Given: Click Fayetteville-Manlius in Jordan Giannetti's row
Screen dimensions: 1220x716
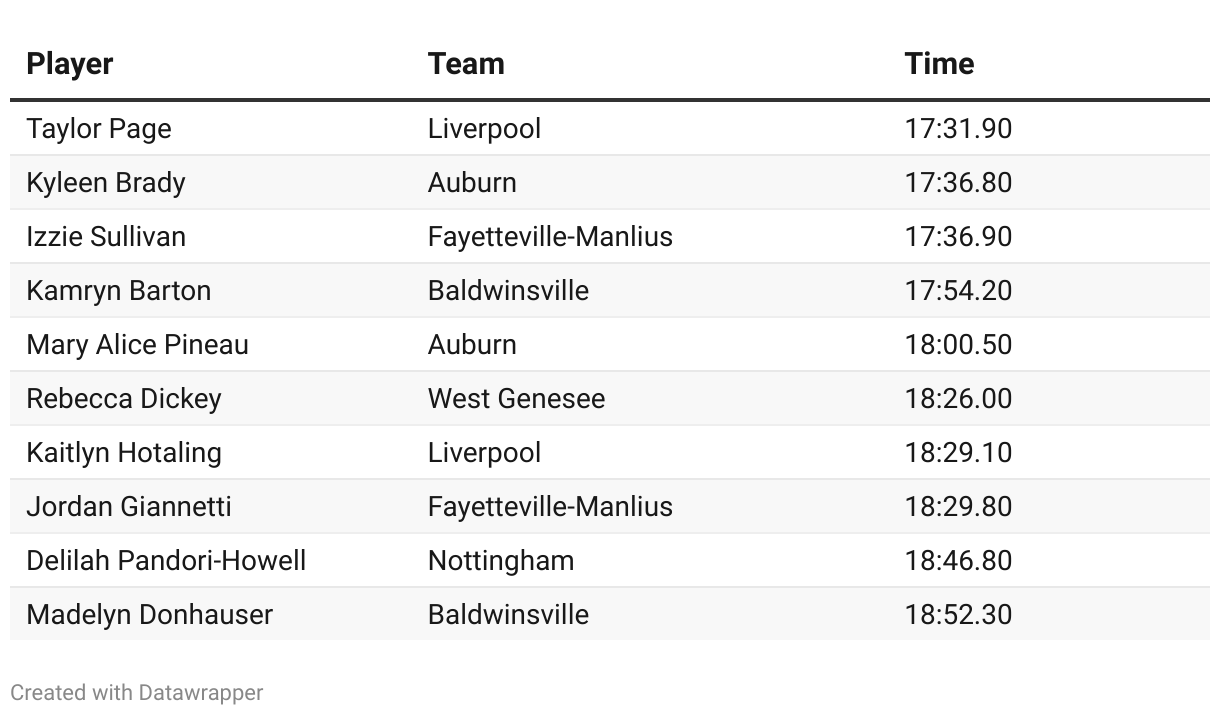Looking at the screenshot, I should pyautogui.click(x=550, y=507).
